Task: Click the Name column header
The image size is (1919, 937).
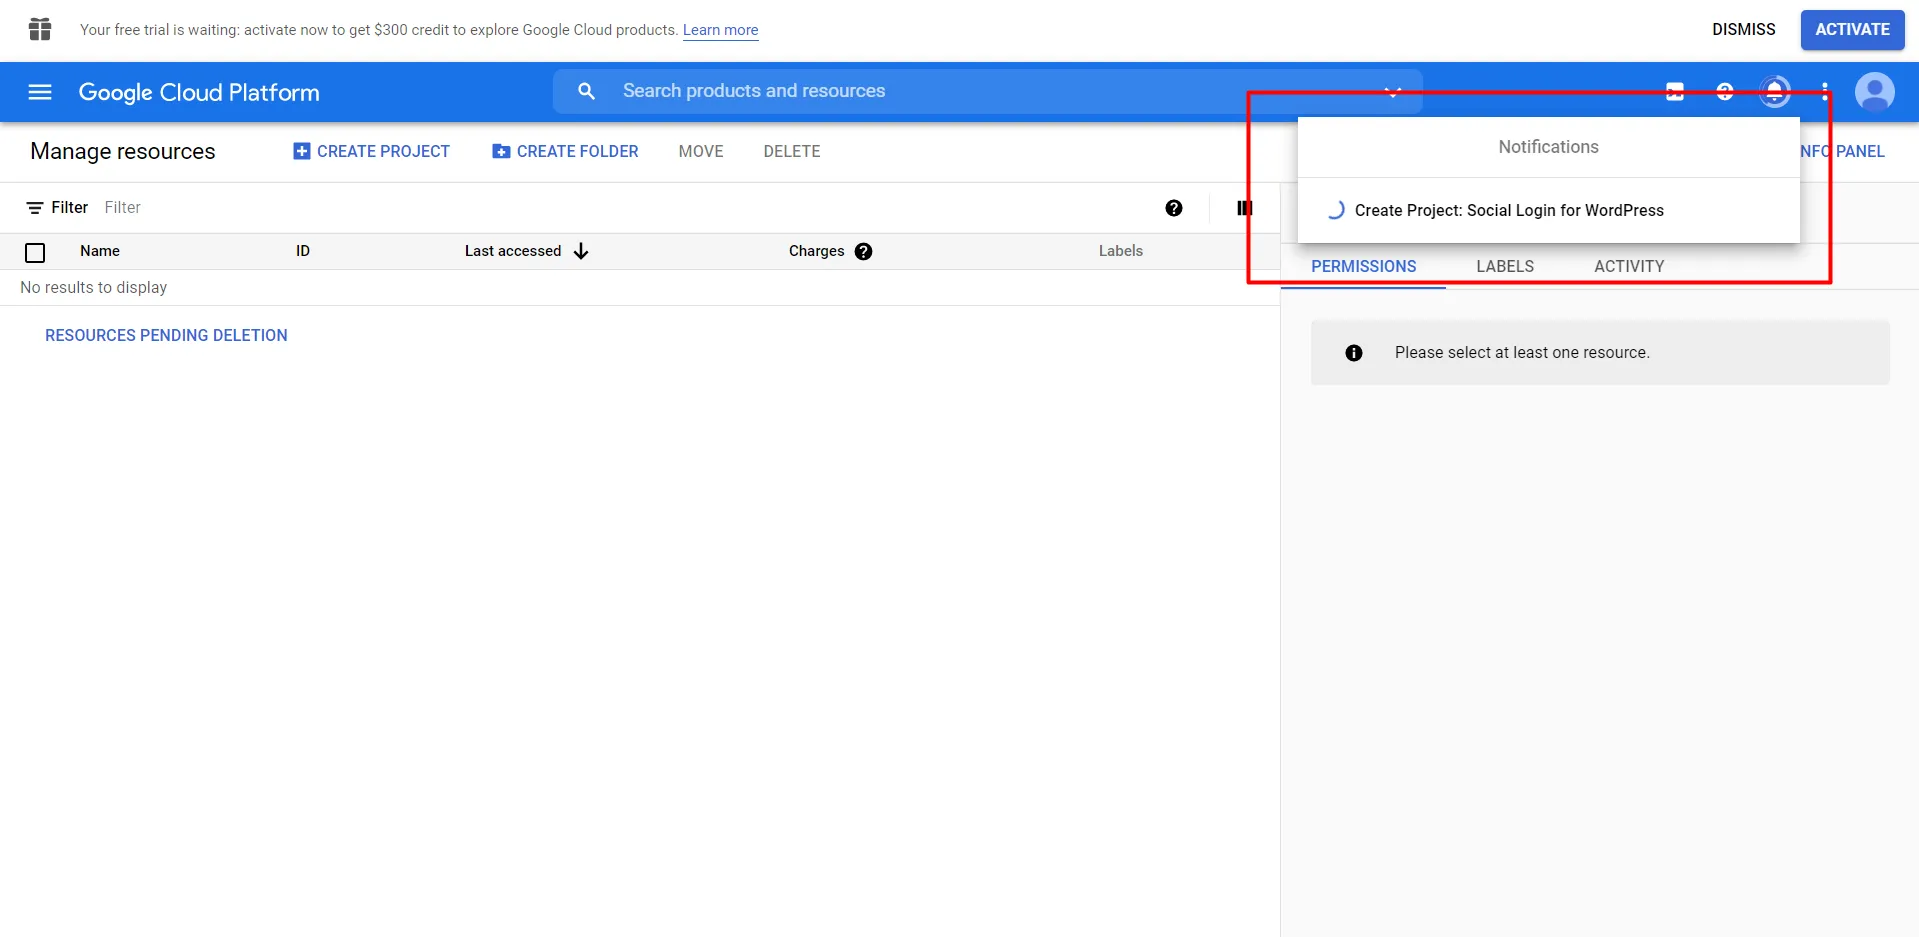Action: tap(100, 251)
